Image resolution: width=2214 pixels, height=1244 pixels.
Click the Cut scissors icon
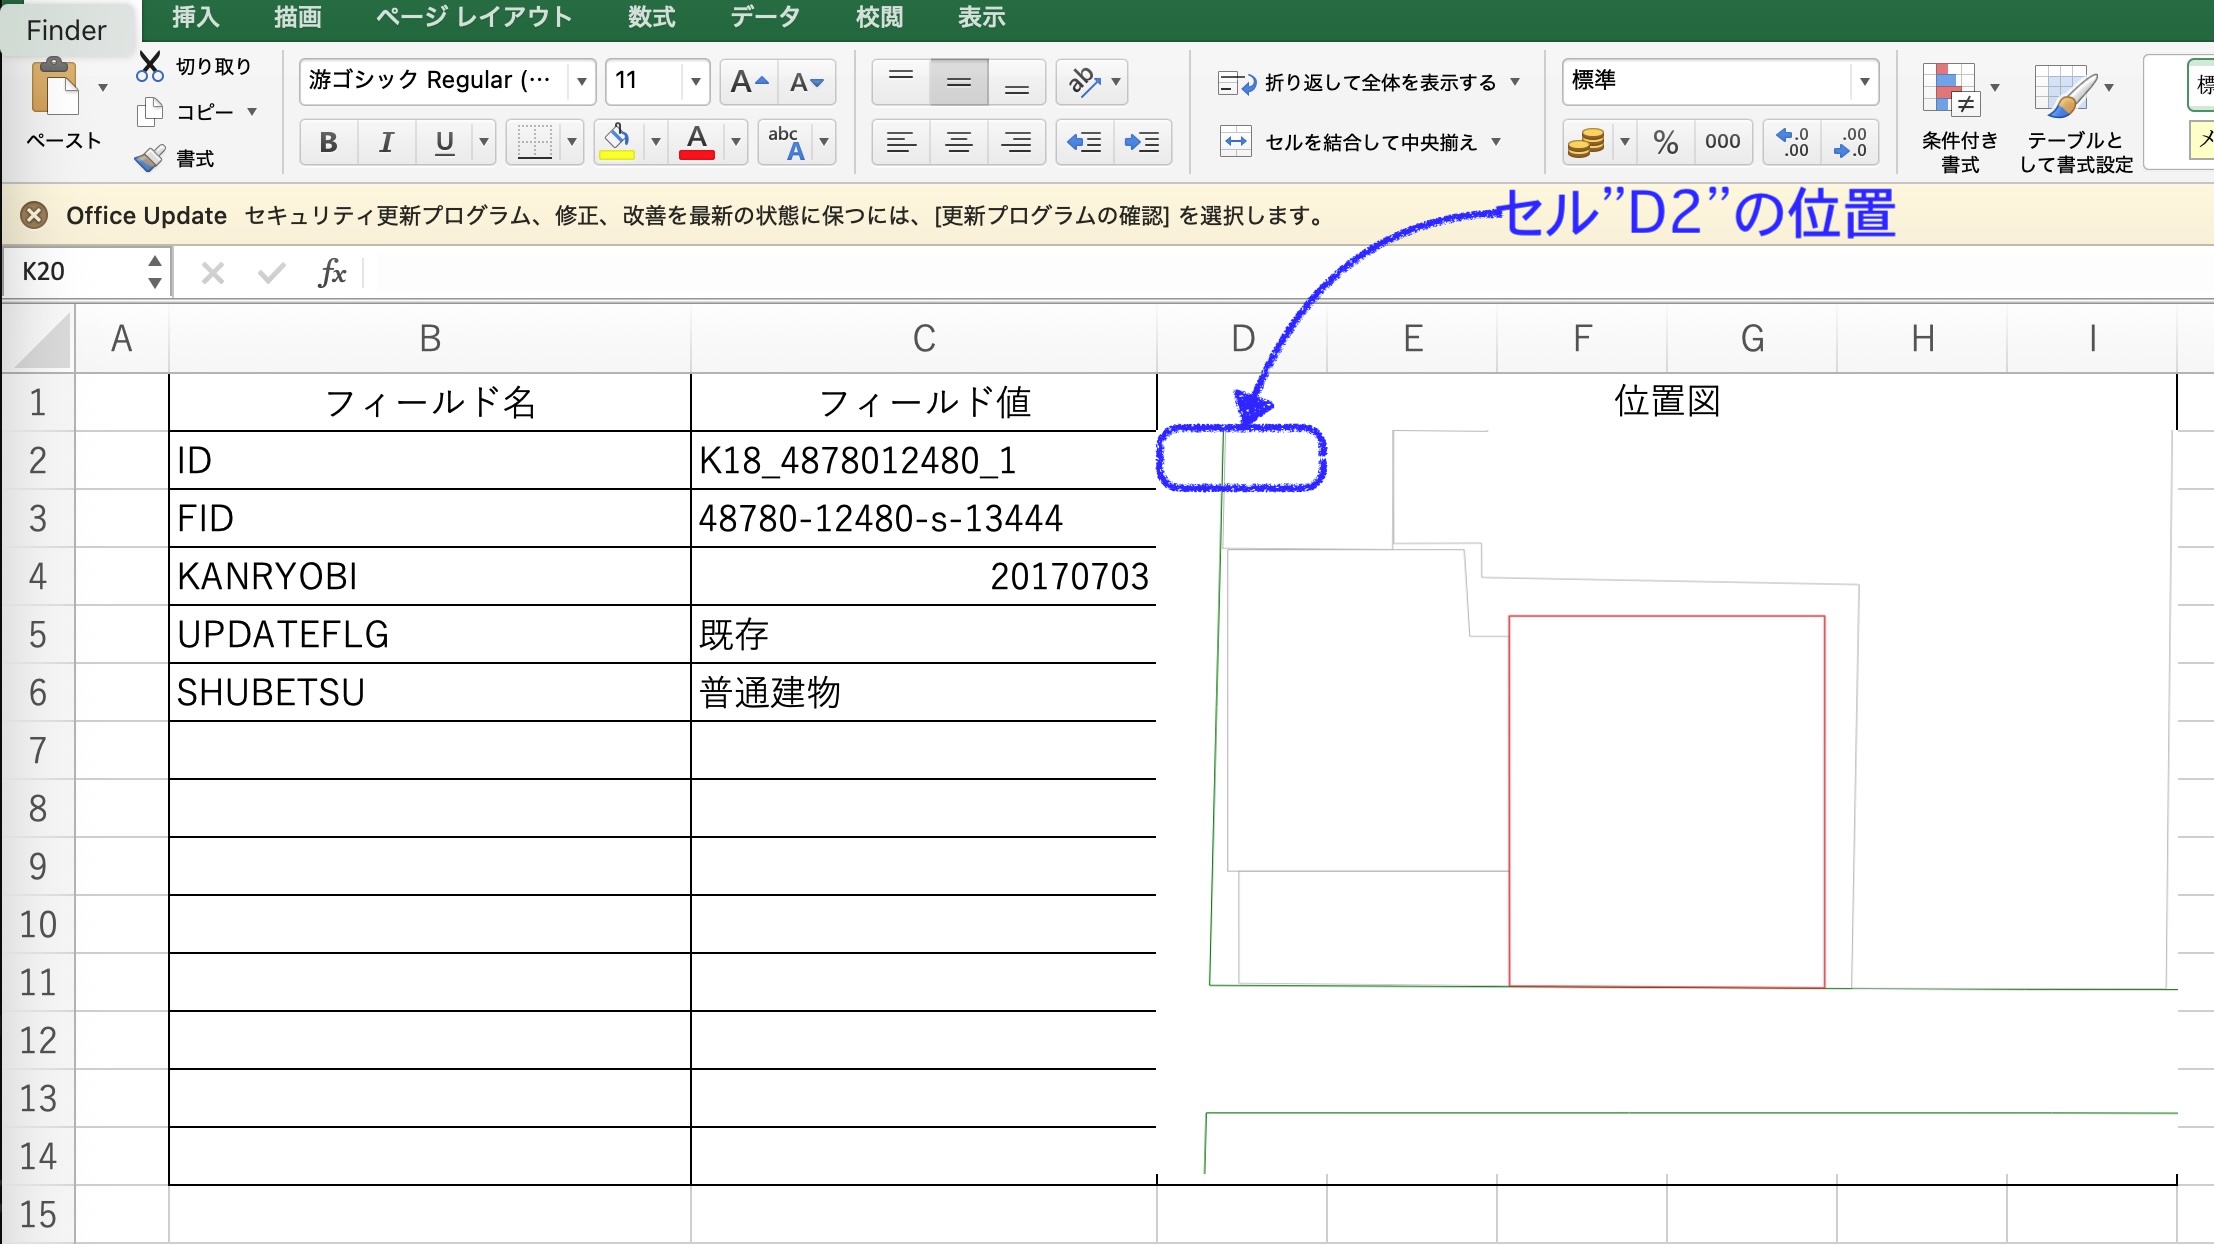[150, 66]
